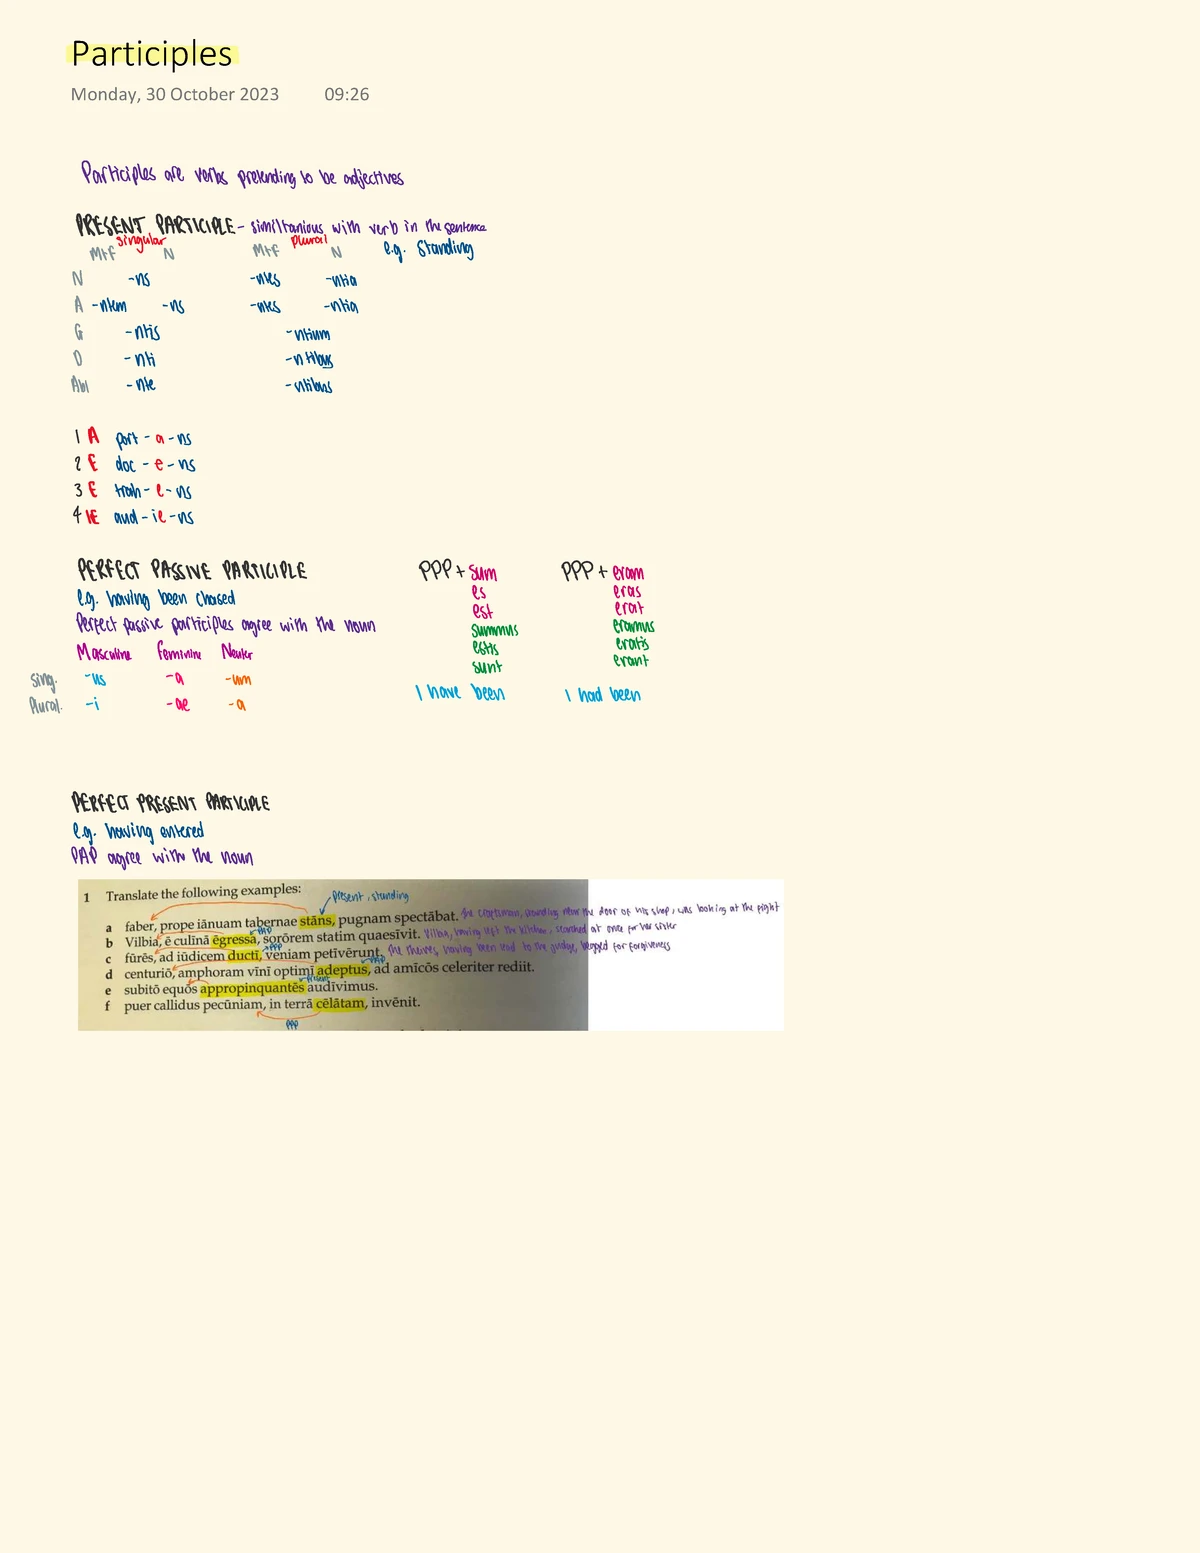Viewport: 1200px width, 1553px height.
Task: Select the green verb "sunt"
Action: coord(487,666)
